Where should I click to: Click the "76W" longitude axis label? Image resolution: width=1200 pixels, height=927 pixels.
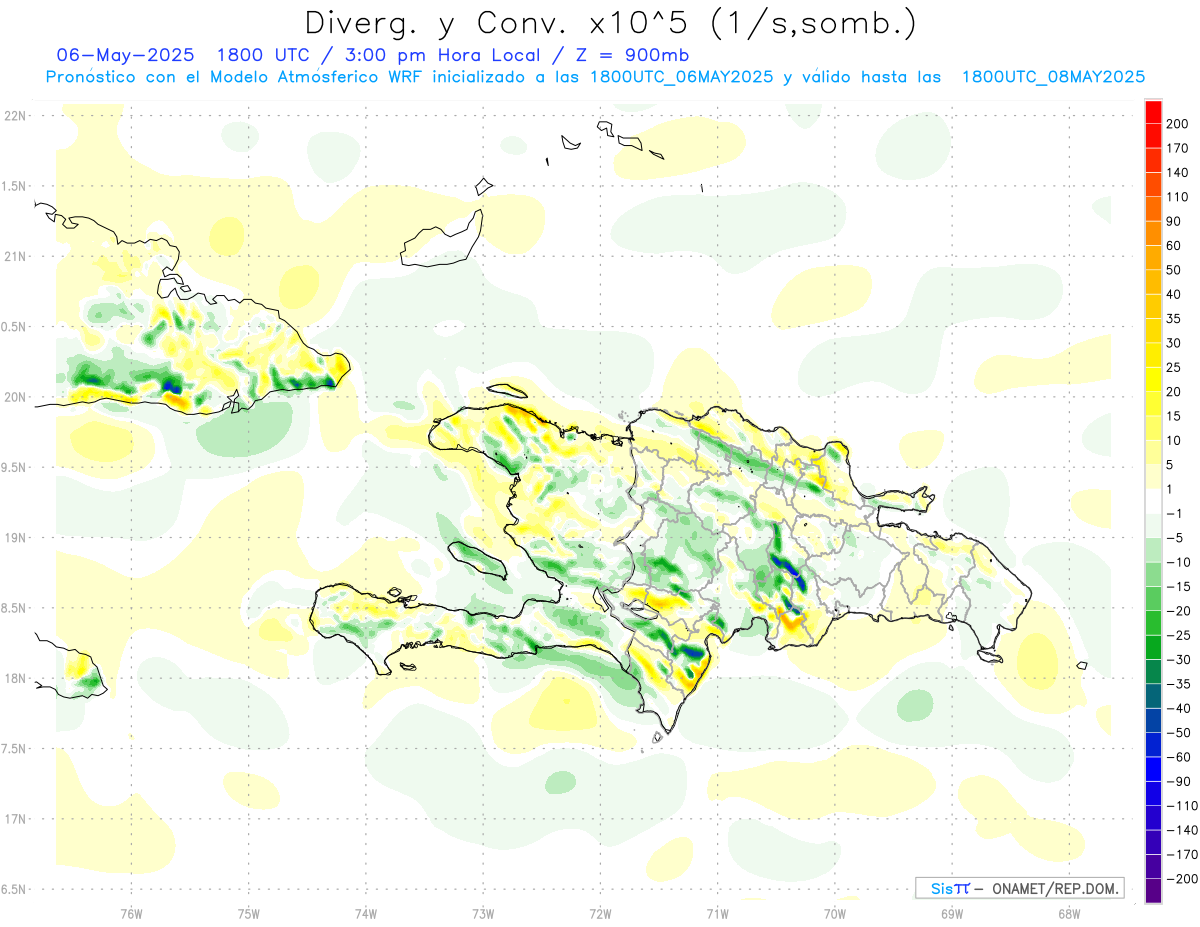(131, 913)
